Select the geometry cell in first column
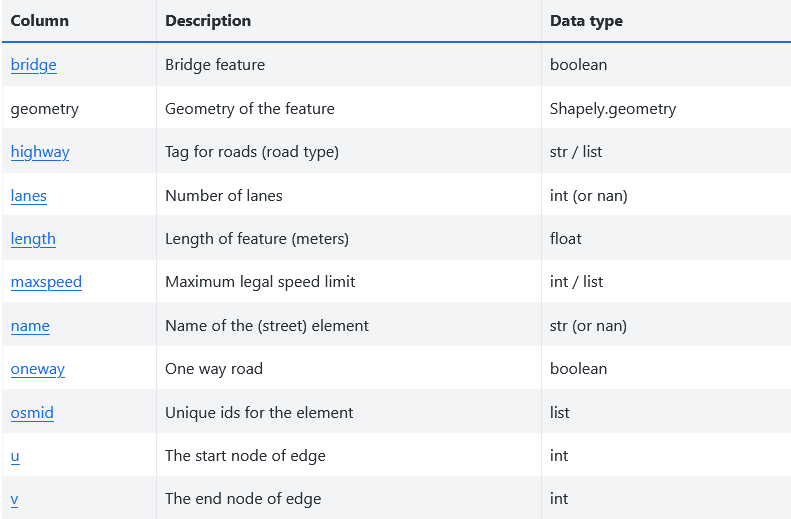The image size is (791, 519). click(45, 109)
